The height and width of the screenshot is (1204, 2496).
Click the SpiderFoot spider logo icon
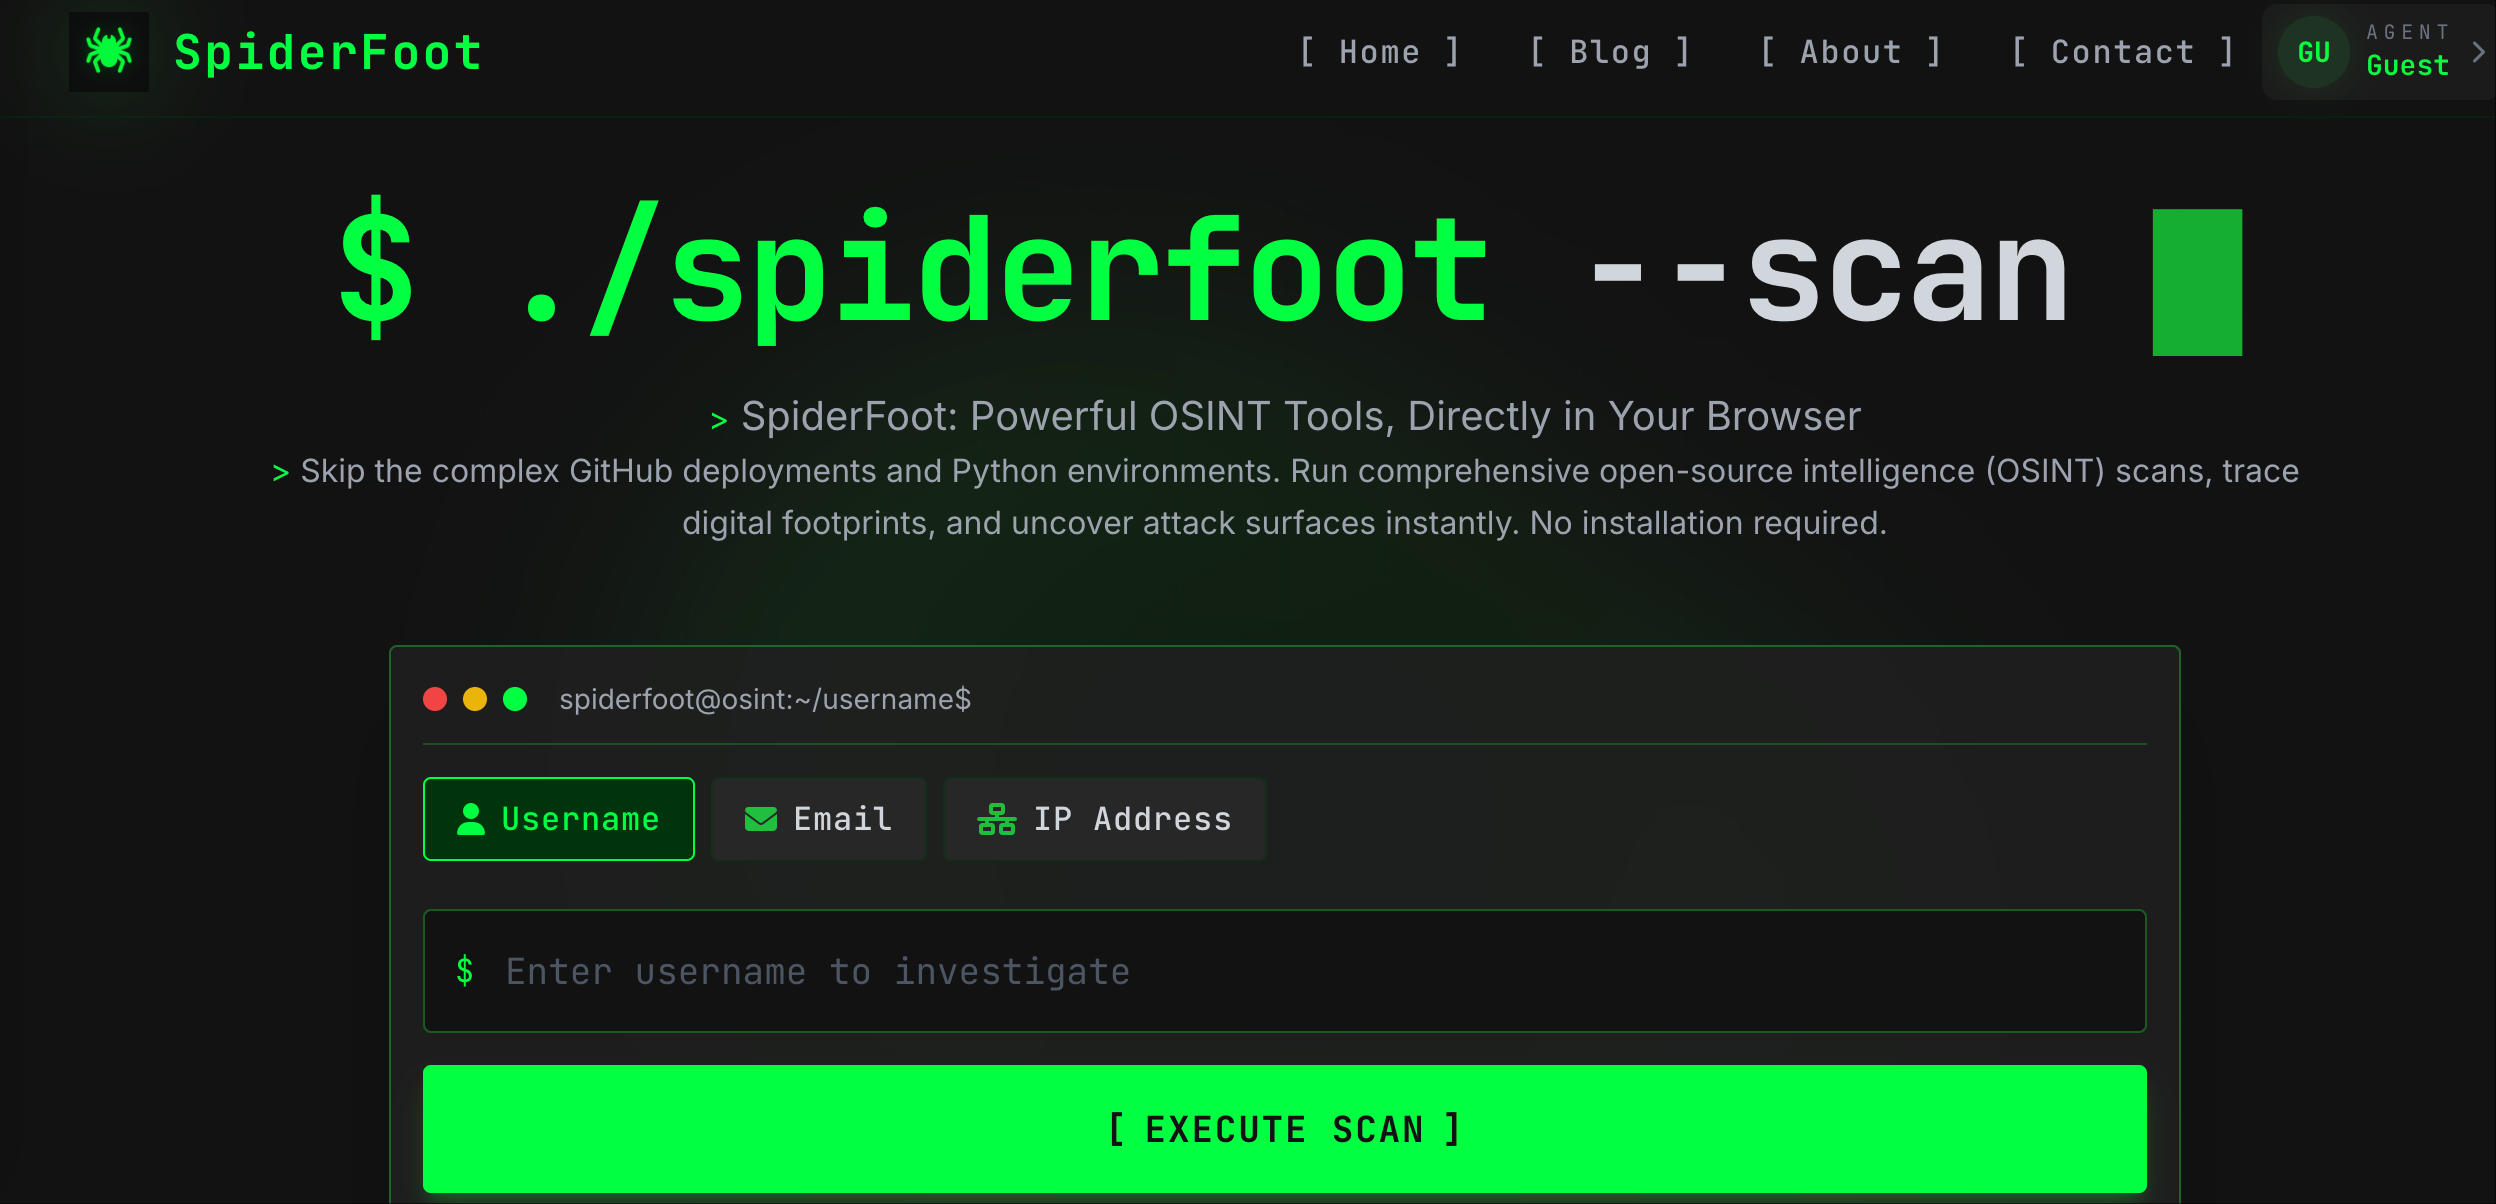coord(109,52)
